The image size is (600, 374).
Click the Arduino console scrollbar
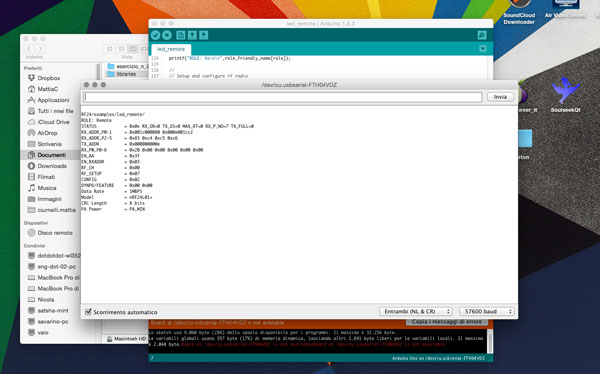pyautogui.click(x=489, y=341)
